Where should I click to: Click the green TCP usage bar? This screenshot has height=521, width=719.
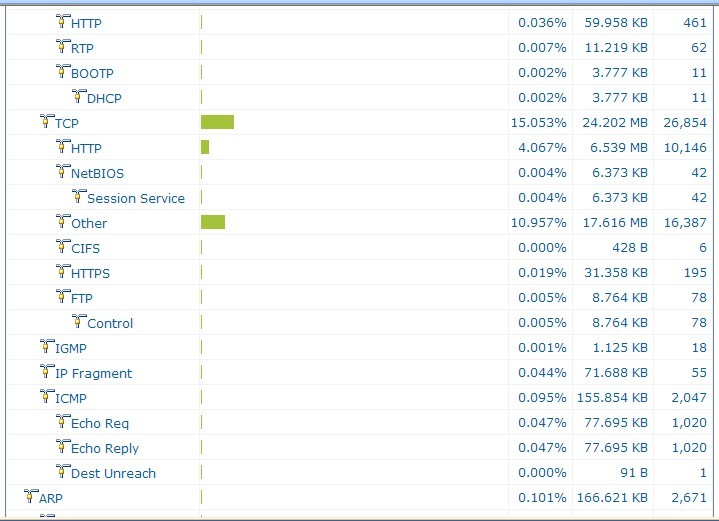pyautogui.click(x=217, y=122)
